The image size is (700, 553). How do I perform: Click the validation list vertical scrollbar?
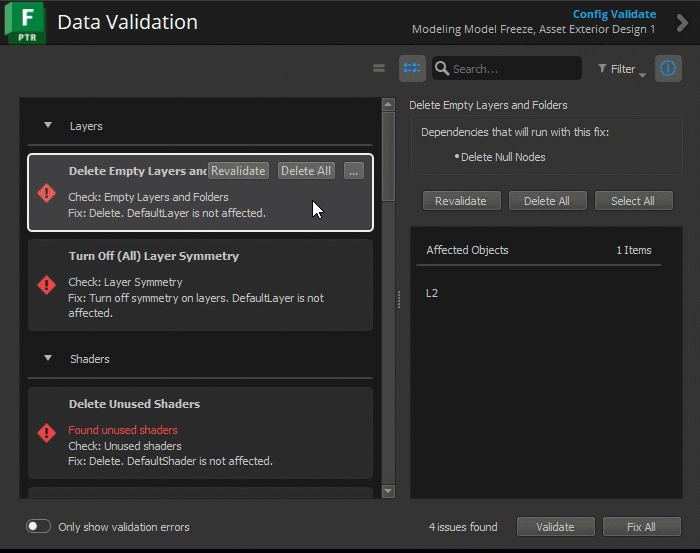tap(389, 150)
